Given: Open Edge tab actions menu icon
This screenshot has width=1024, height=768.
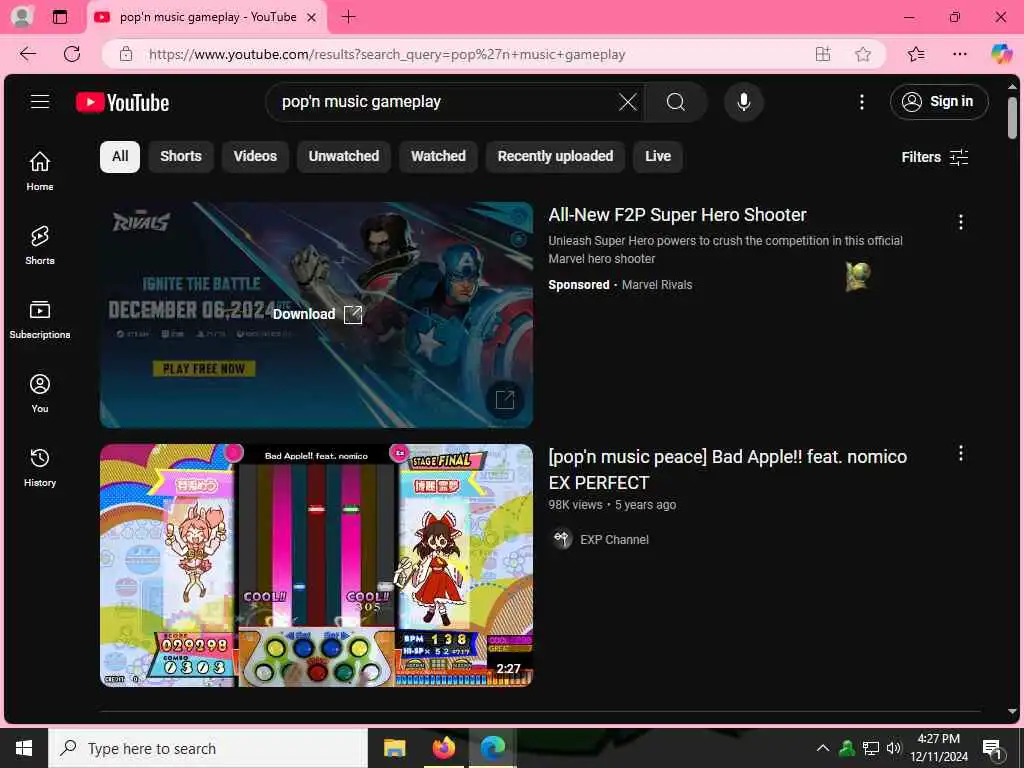Looking at the screenshot, I should tap(59, 17).
